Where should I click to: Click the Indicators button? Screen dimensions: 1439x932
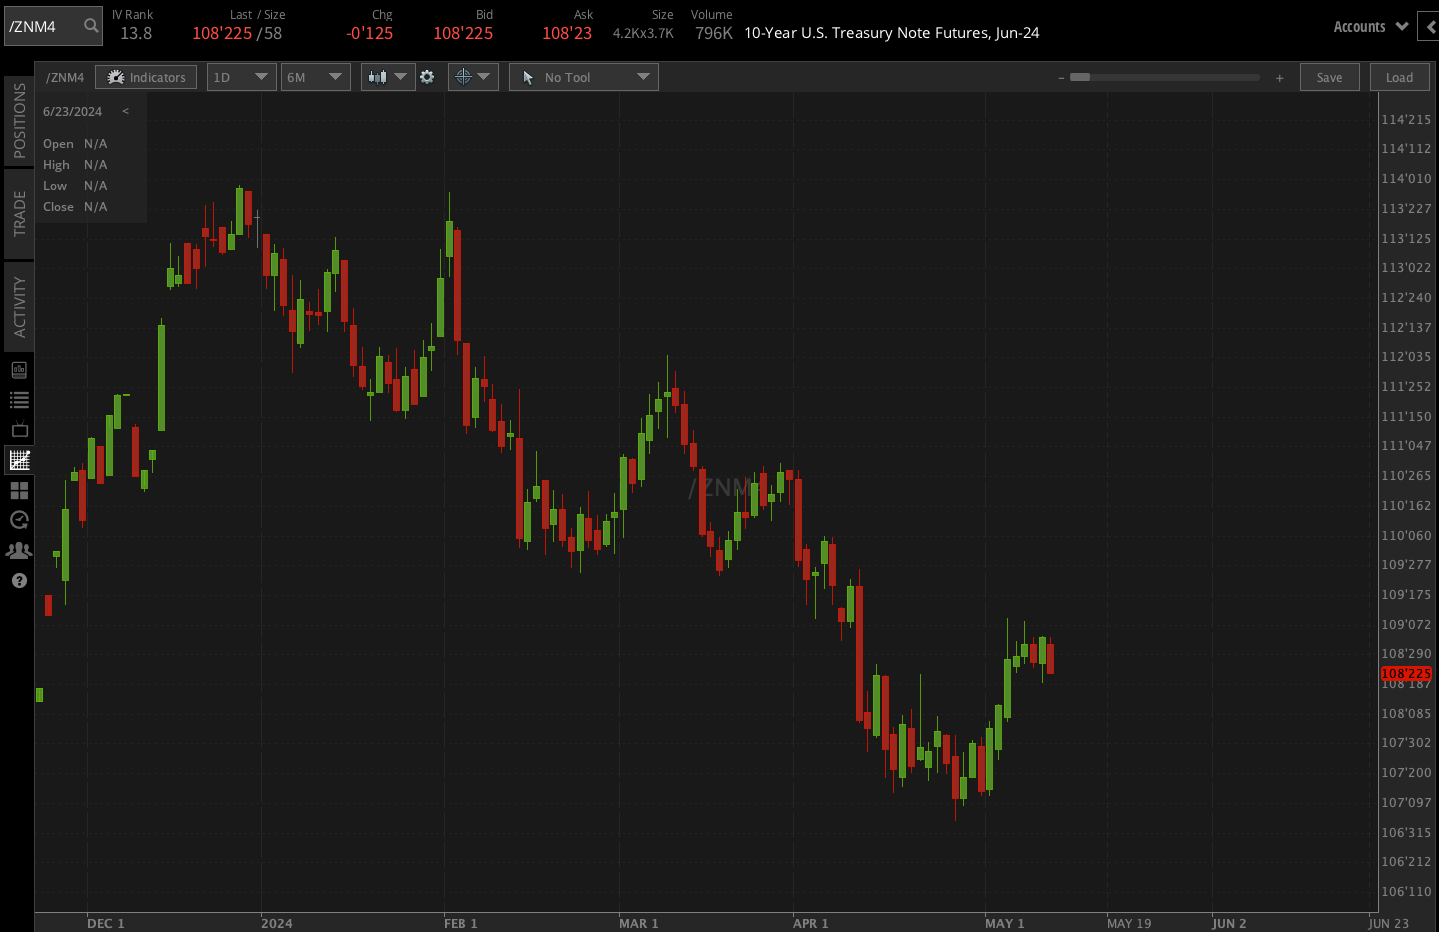pos(146,76)
